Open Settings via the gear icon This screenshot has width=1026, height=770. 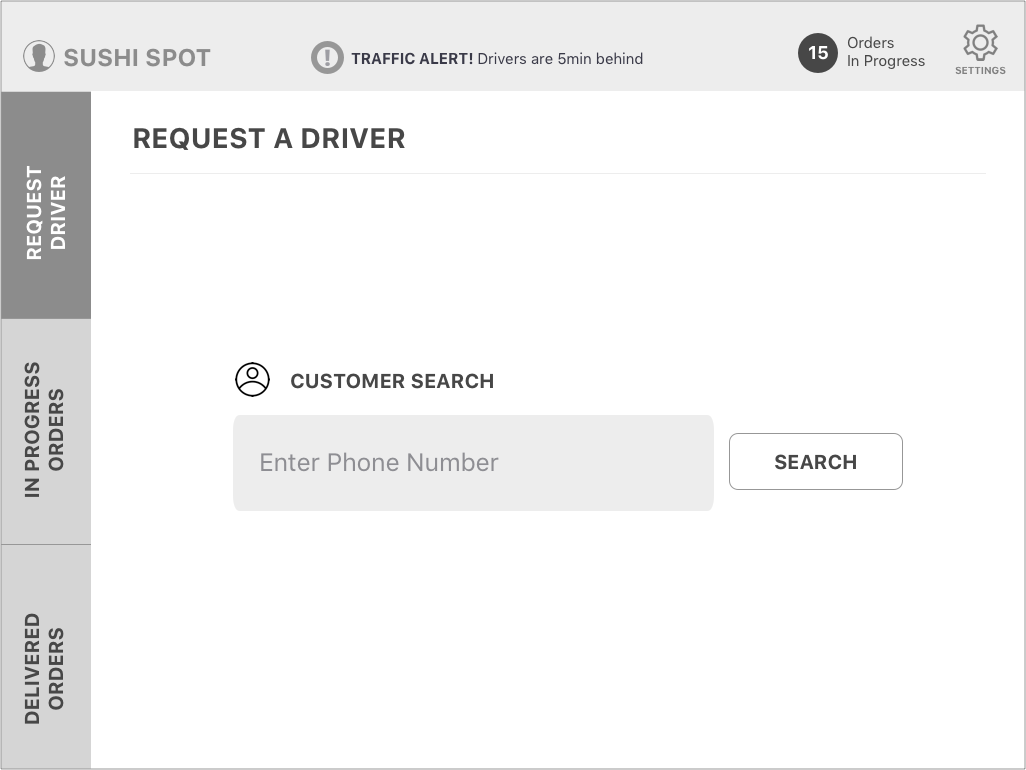pos(980,43)
